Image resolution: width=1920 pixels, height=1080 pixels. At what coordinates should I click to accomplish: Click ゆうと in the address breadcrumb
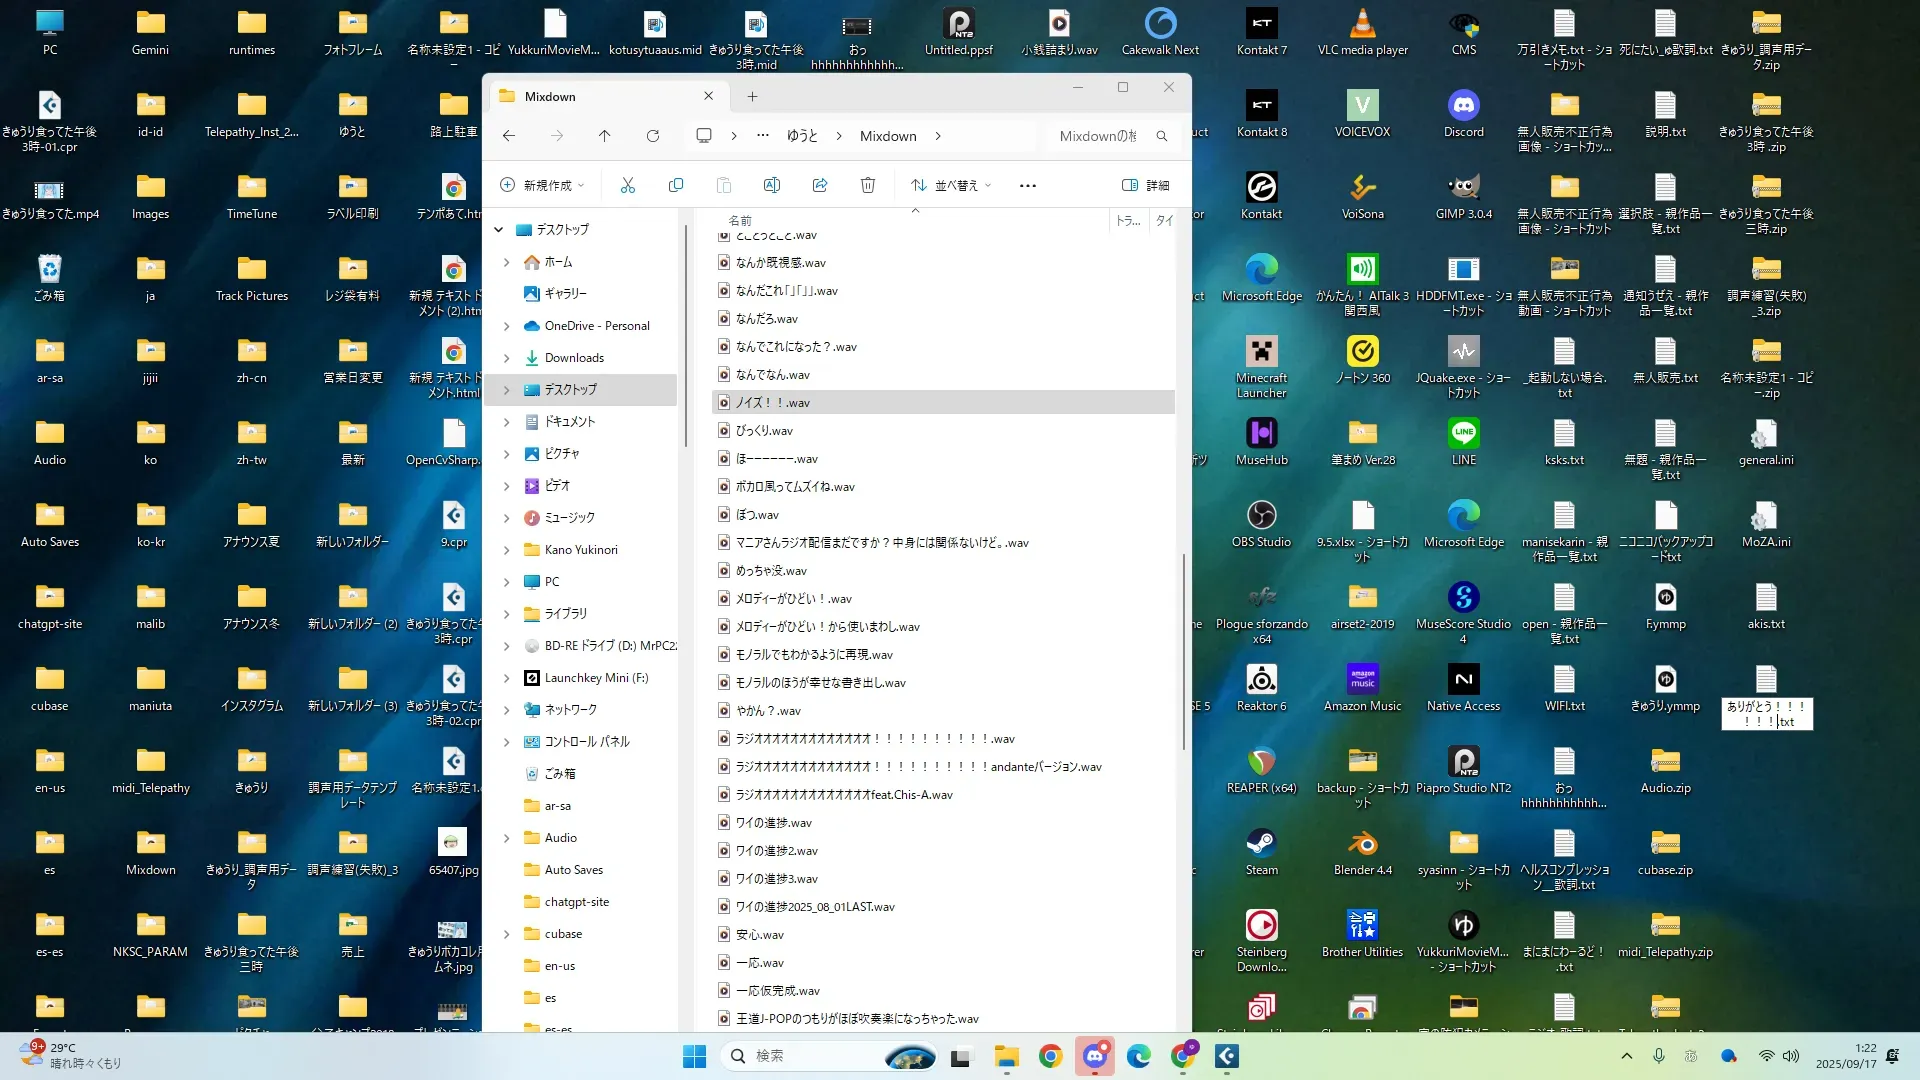point(802,136)
